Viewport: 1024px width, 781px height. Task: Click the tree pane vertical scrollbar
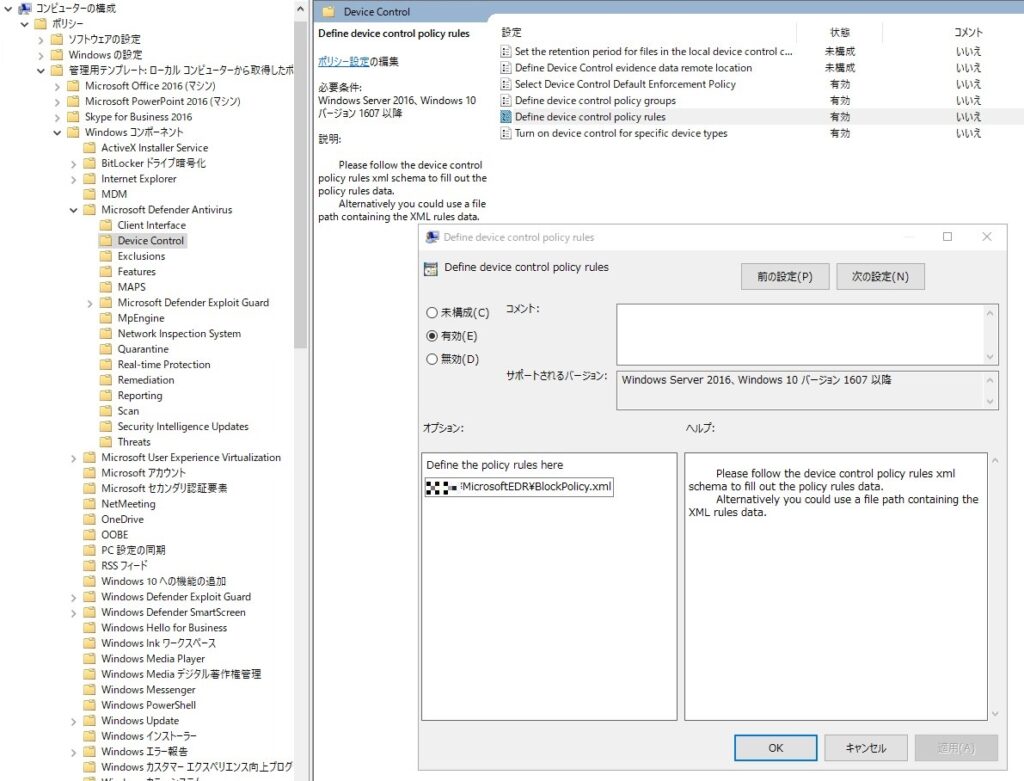pos(300,183)
